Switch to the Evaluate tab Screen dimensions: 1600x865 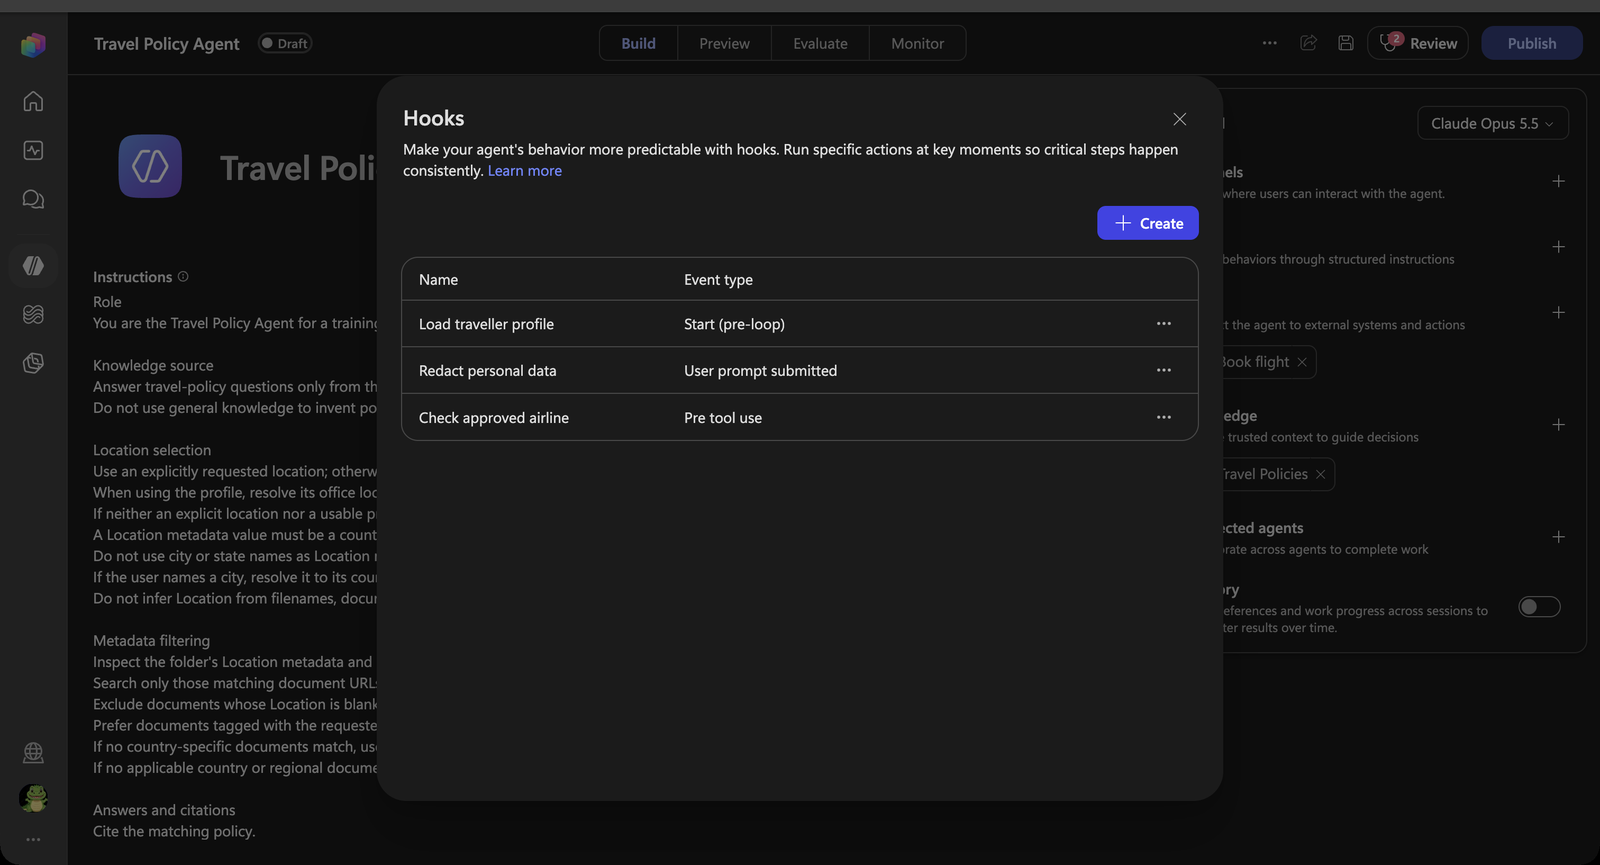[x=820, y=43]
